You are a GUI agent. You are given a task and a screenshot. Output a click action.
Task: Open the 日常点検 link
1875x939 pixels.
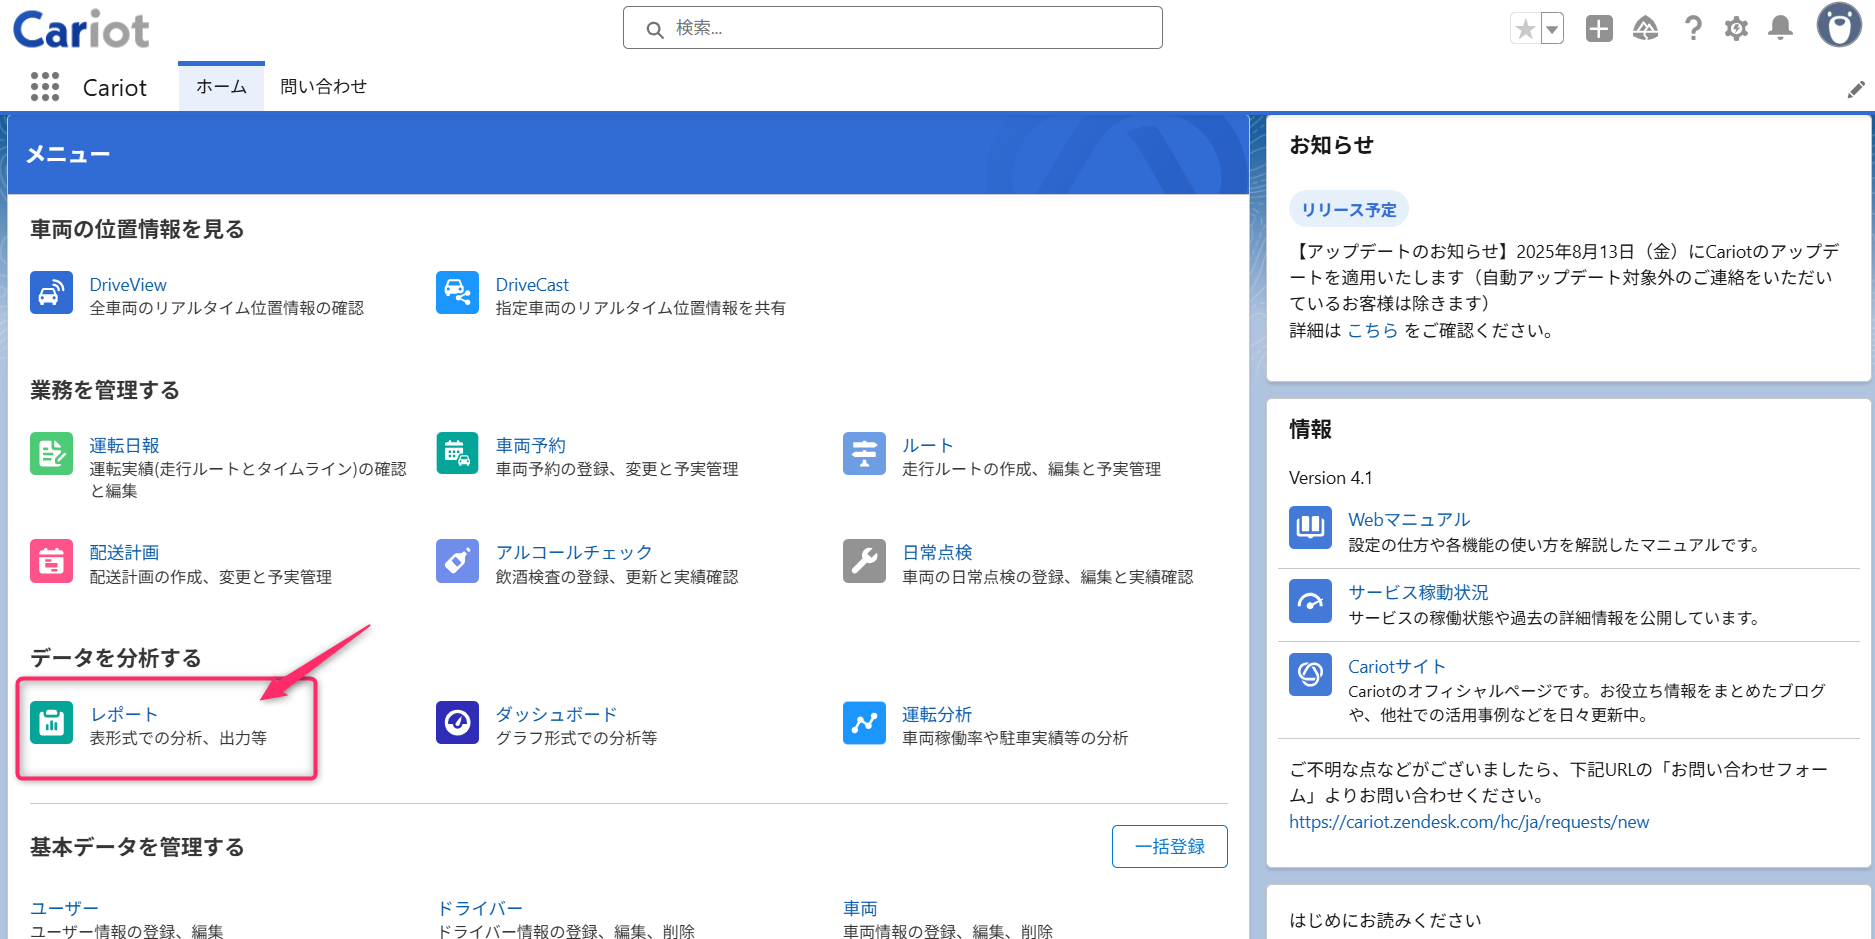pyautogui.click(x=937, y=553)
